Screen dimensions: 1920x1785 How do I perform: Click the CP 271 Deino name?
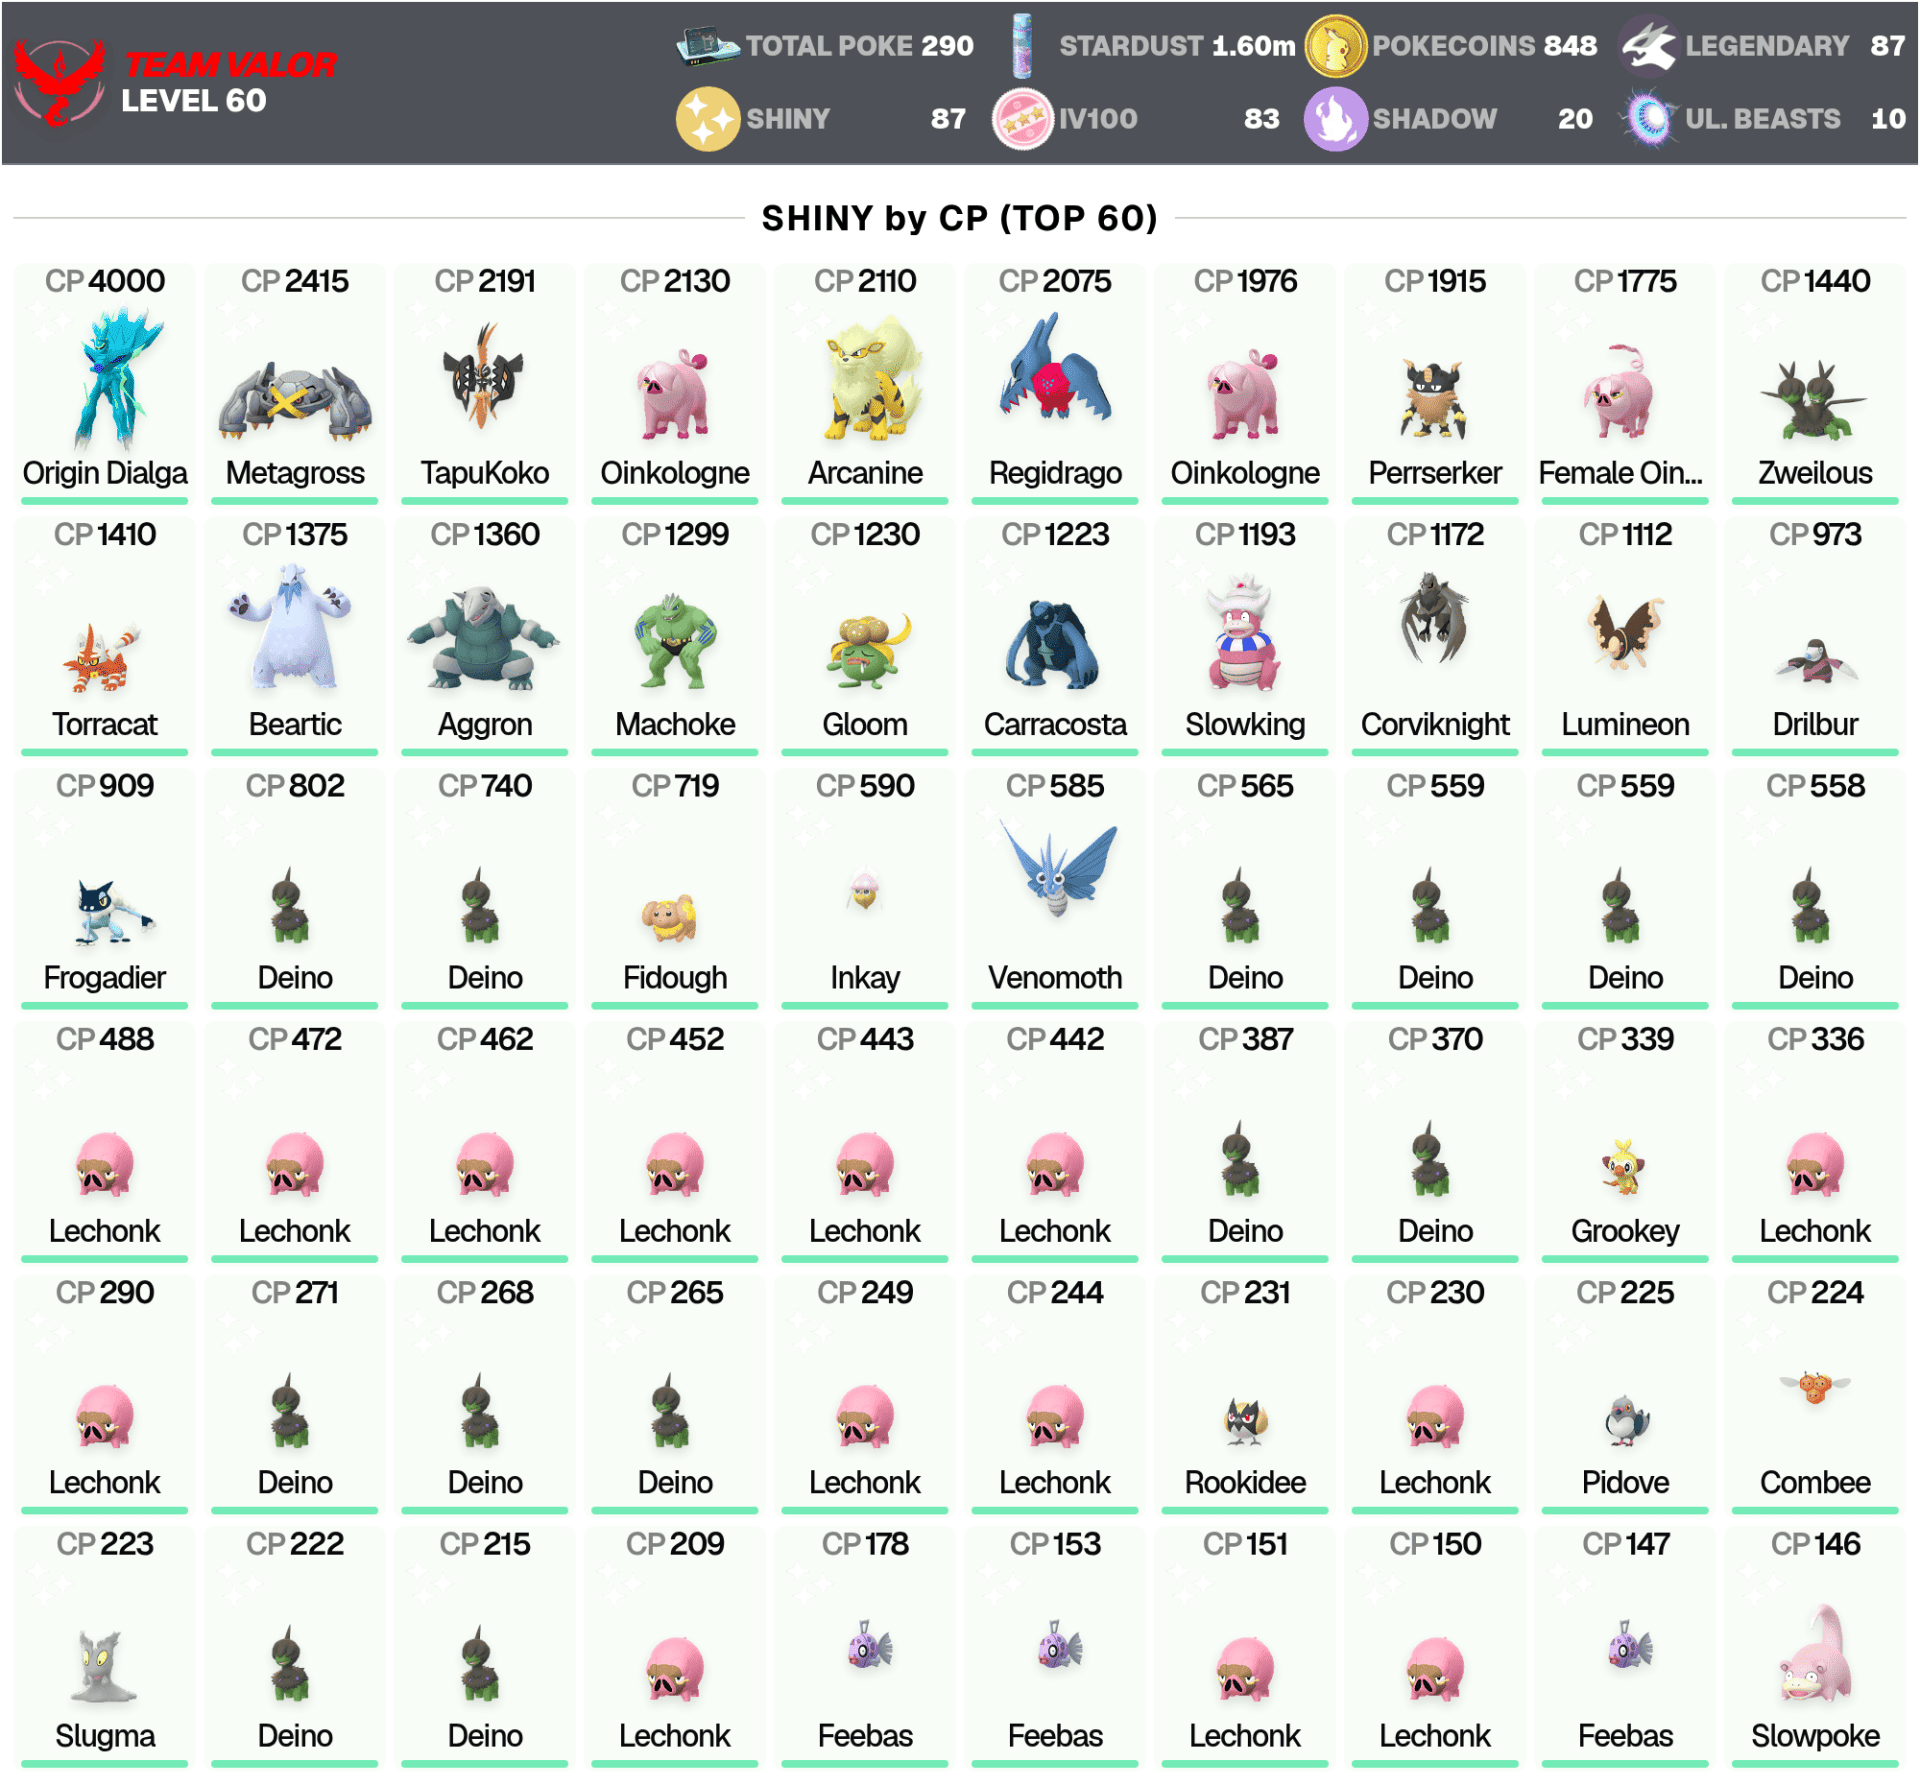294,1483
